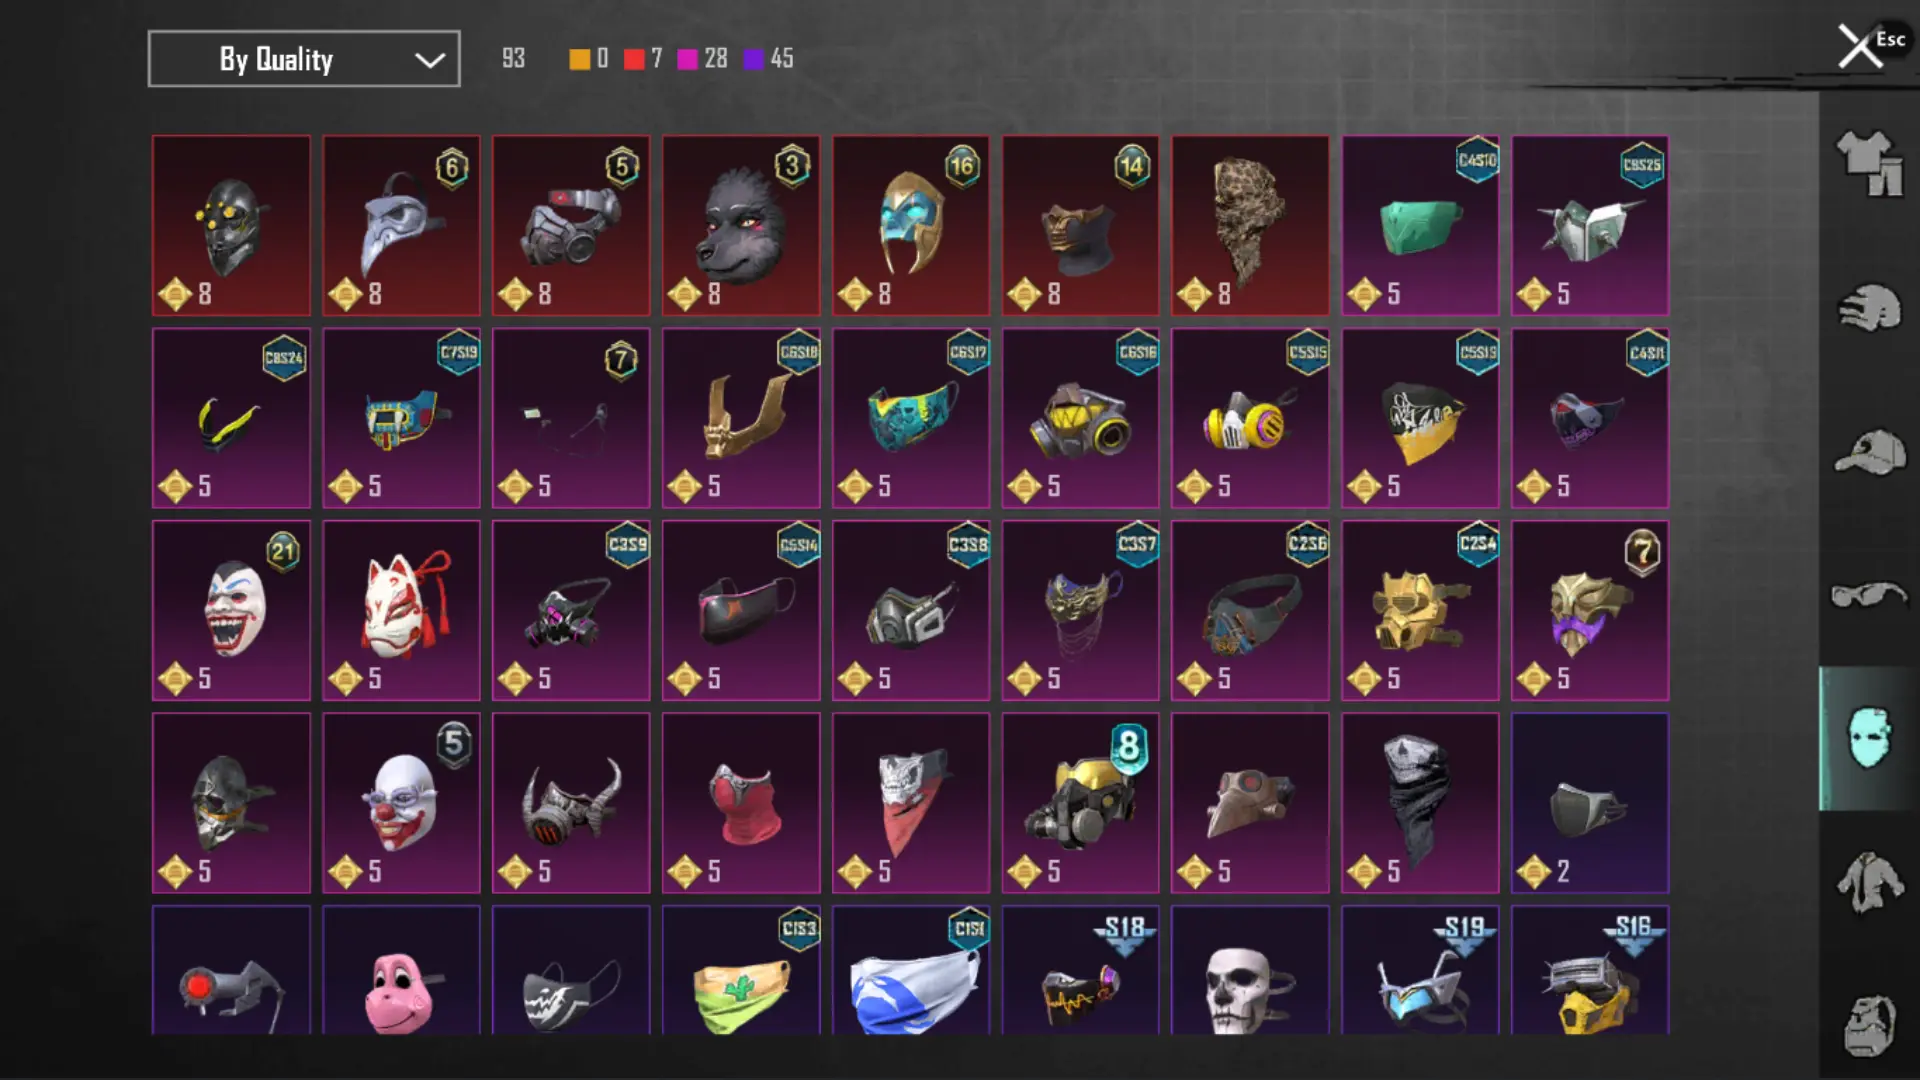Expand the By Quality sort dropdown
This screenshot has width=1920, height=1080.
[x=304, y=59]
